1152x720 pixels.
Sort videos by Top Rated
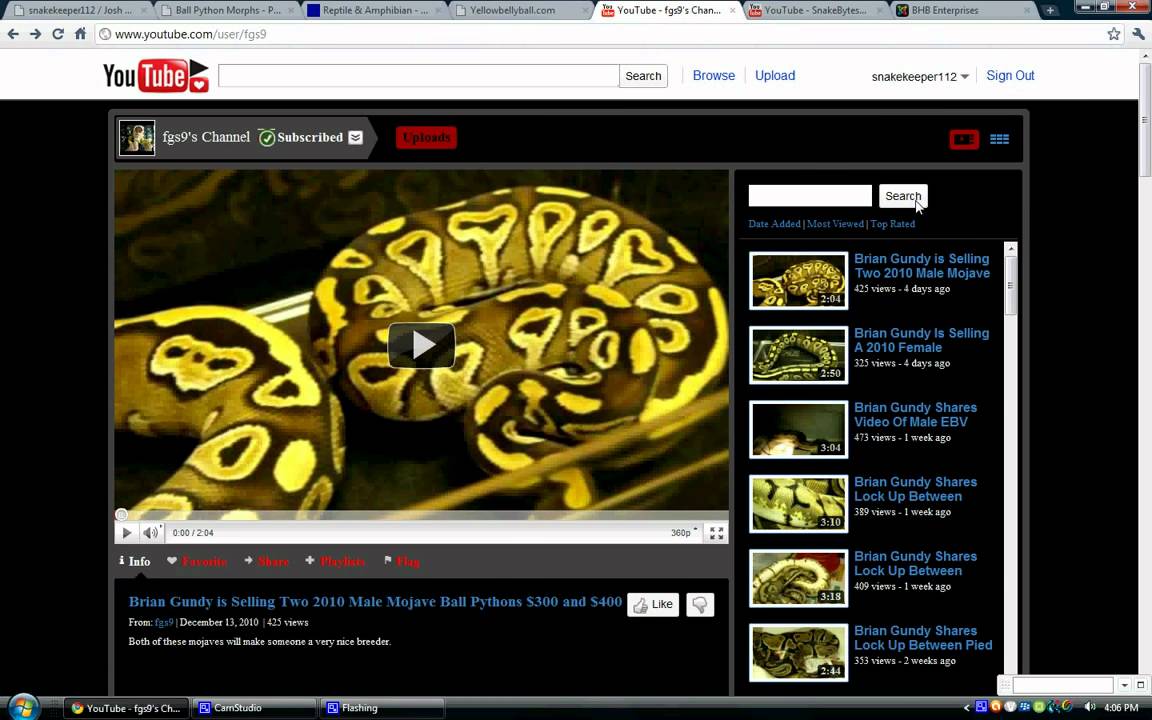893,224
